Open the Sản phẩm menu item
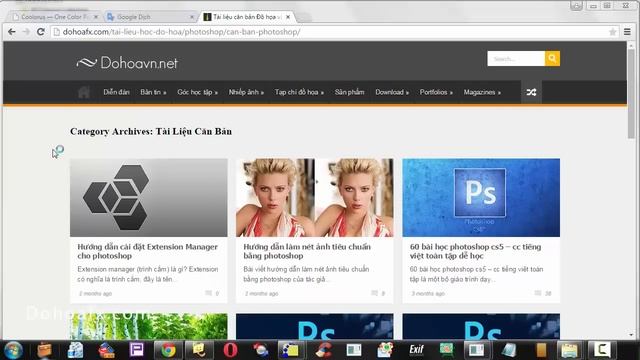Image resolution: width=640 pixels, height=360 pixels. coord(349,92)
